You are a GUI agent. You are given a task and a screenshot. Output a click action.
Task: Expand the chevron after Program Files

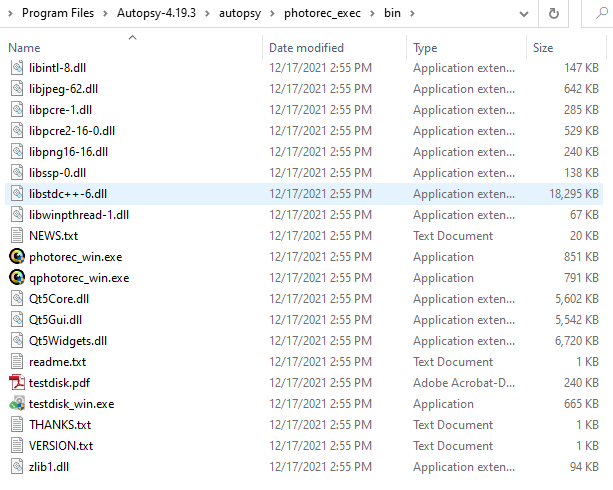105,14
